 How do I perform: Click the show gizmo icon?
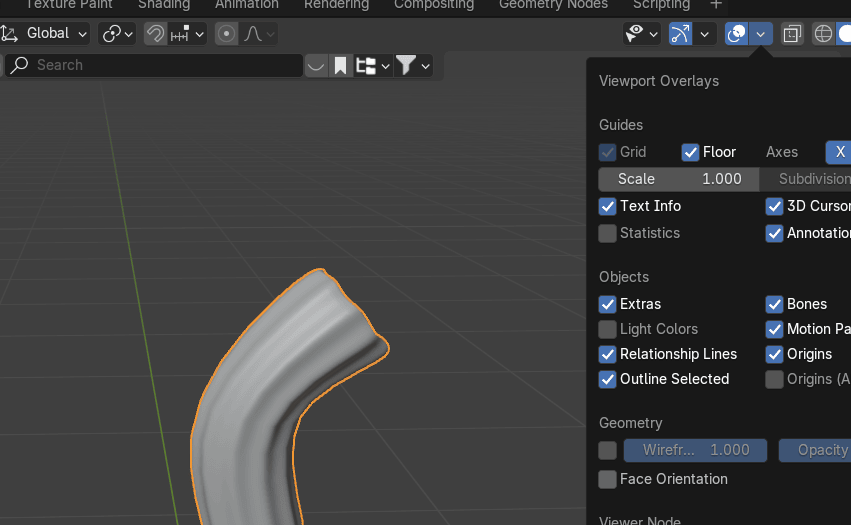pos(681,34)
